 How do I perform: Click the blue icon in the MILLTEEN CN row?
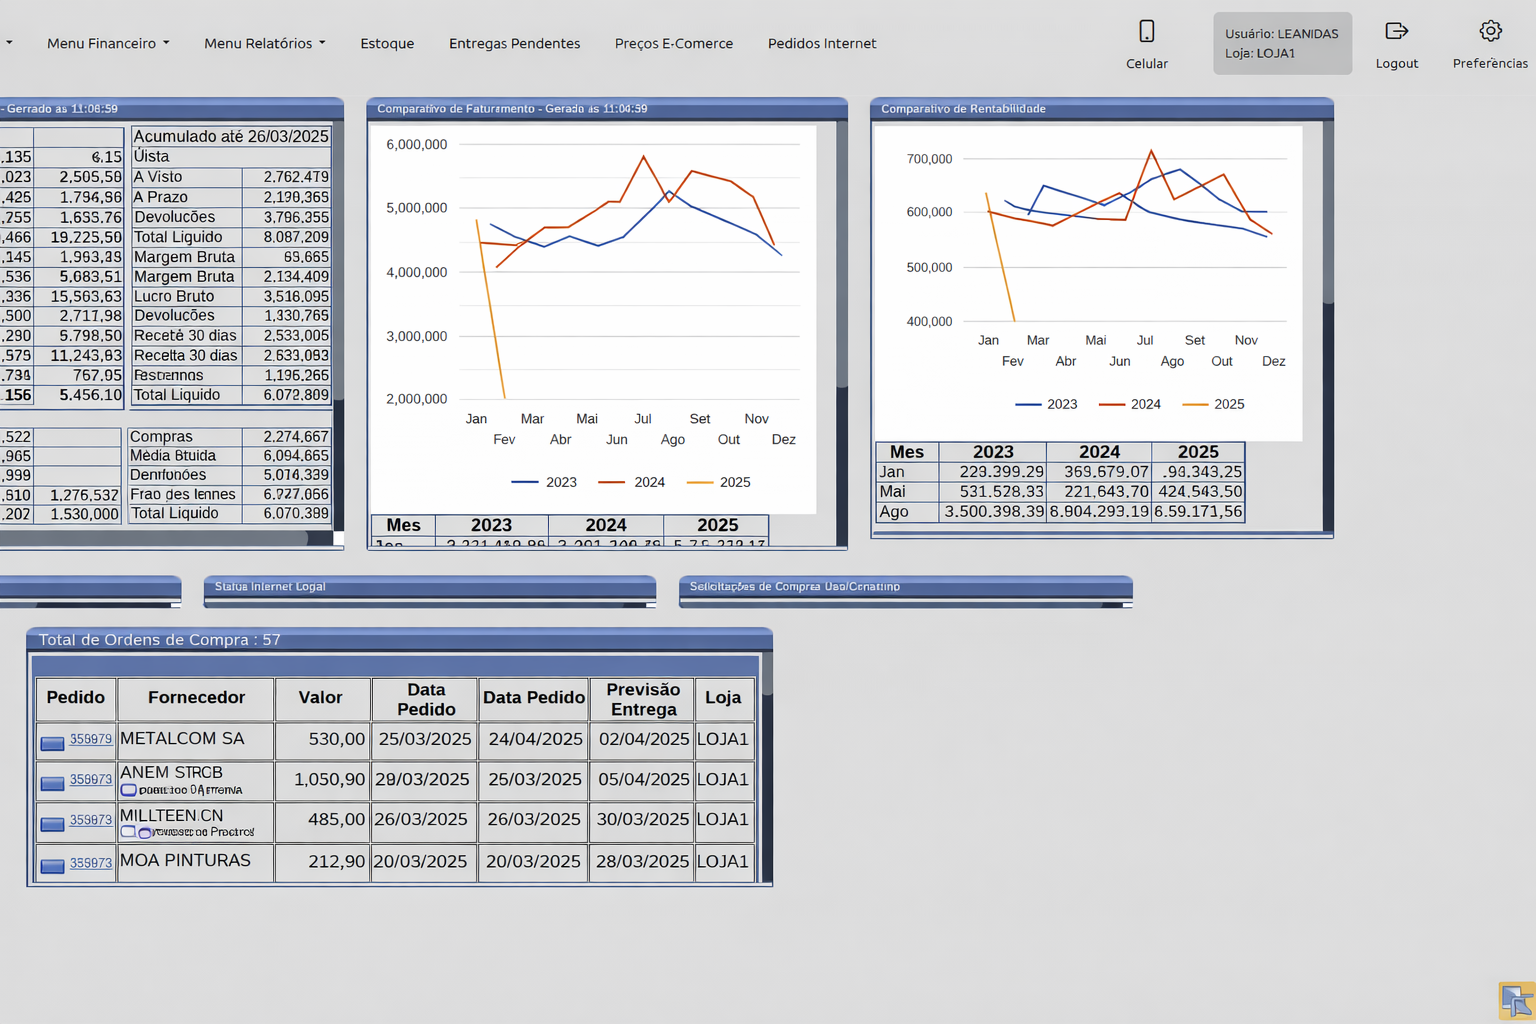[52, 824]
